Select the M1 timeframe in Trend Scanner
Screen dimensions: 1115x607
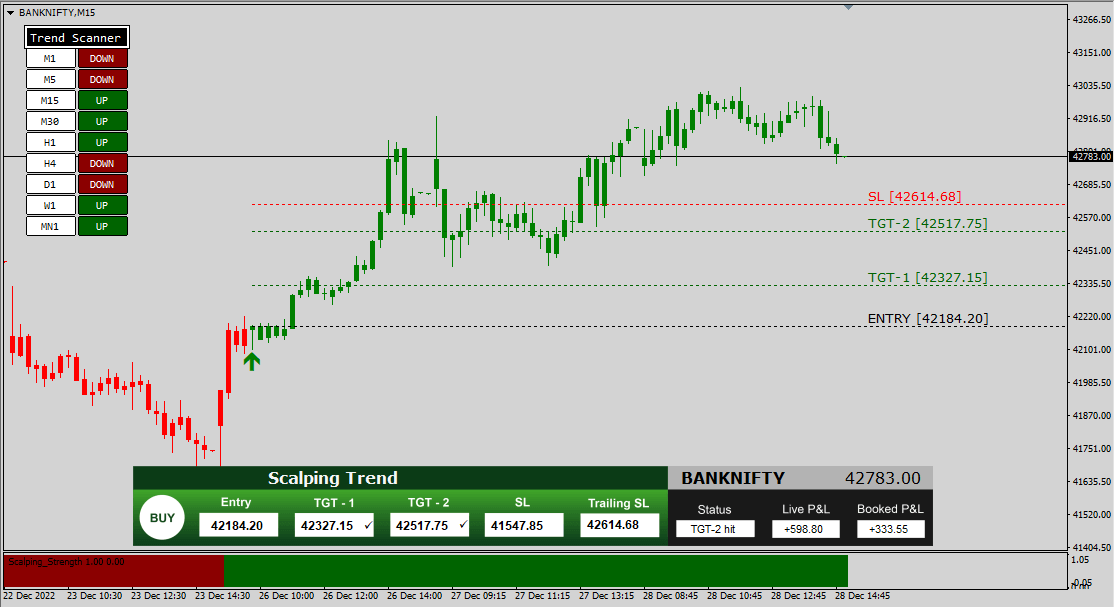tap(50, 59)
